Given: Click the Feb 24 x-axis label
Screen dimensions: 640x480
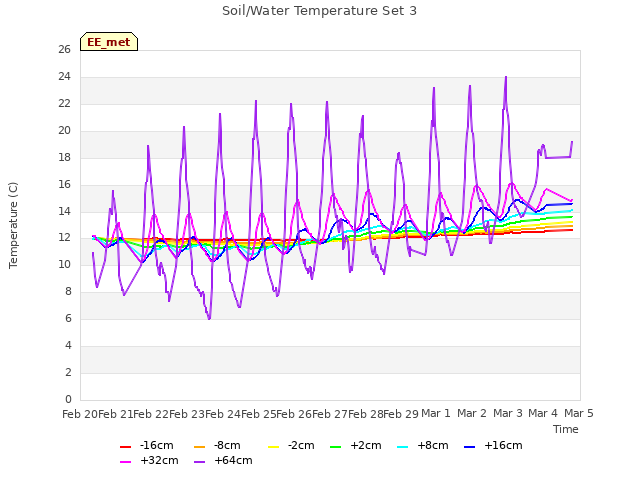Looking at the screenshot, I should click(222, 414).
